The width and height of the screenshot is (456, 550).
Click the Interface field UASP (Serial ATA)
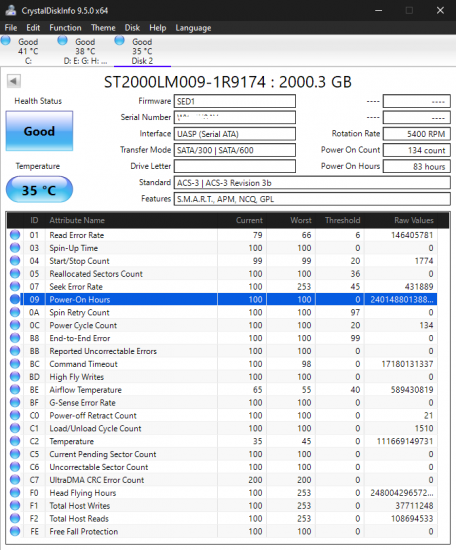(x=235, y=134)
